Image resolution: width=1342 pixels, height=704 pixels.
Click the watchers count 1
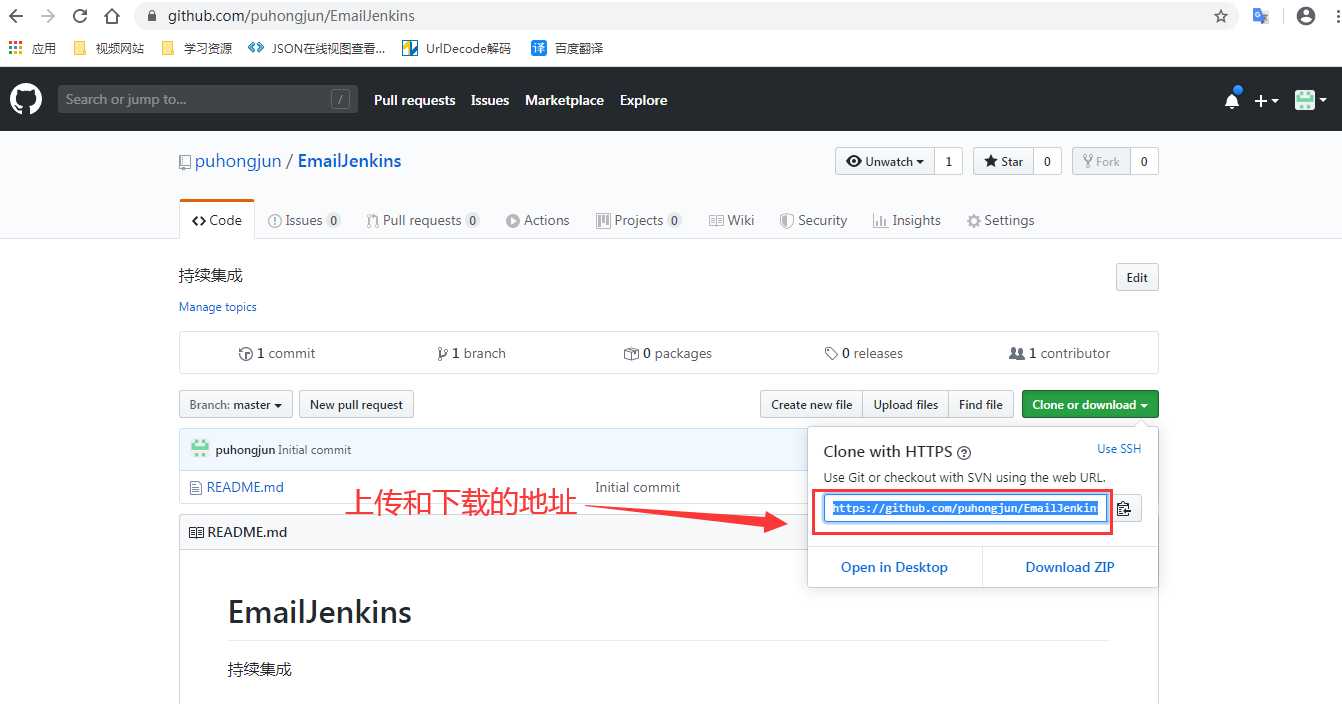[x=948, y=161]
